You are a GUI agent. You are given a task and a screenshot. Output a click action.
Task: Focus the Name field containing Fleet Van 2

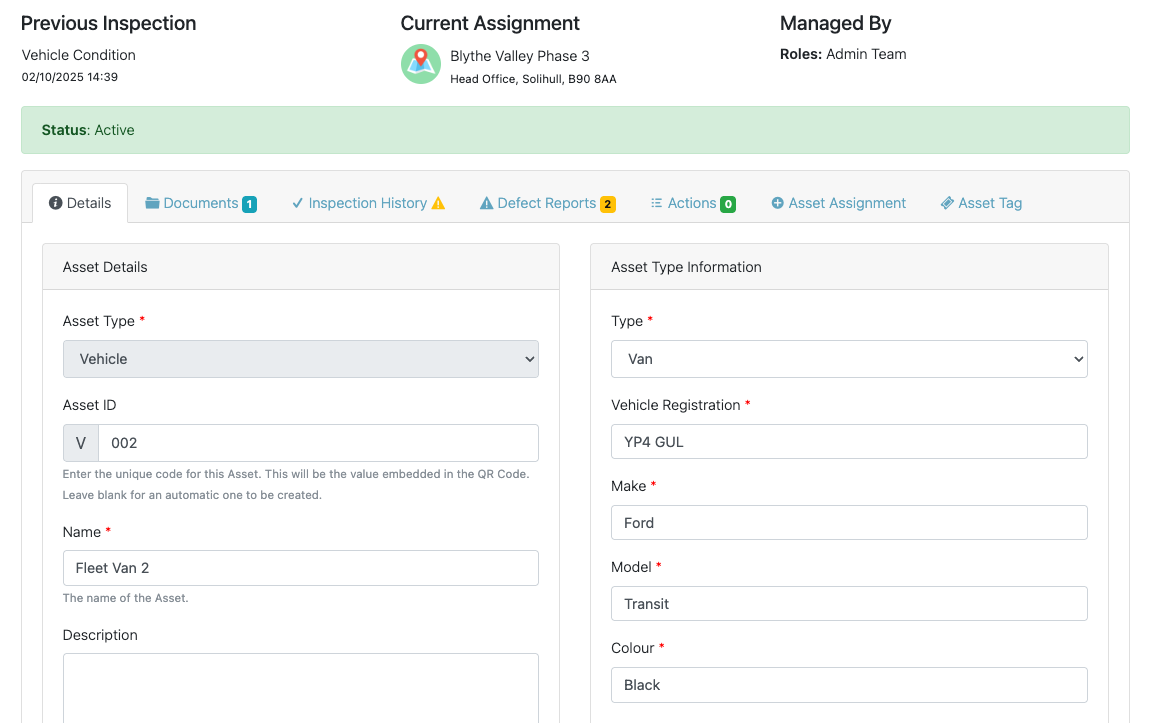coord(300,568)
